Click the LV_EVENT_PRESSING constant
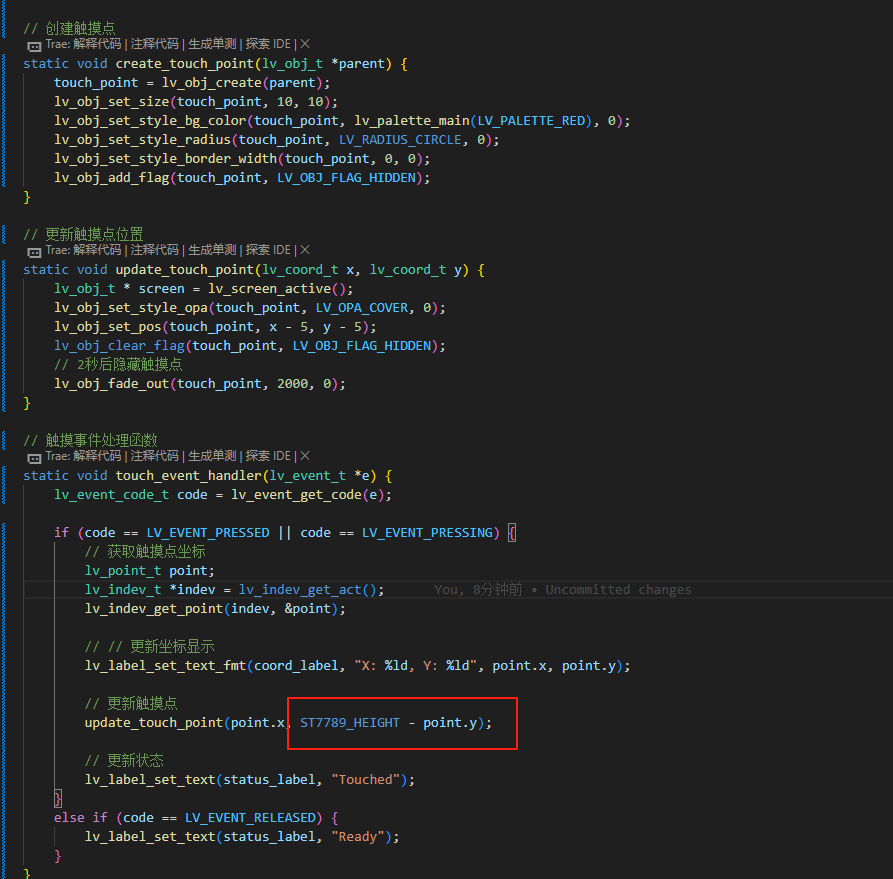This screenshot has width=893, height=879. pos(427,533)
